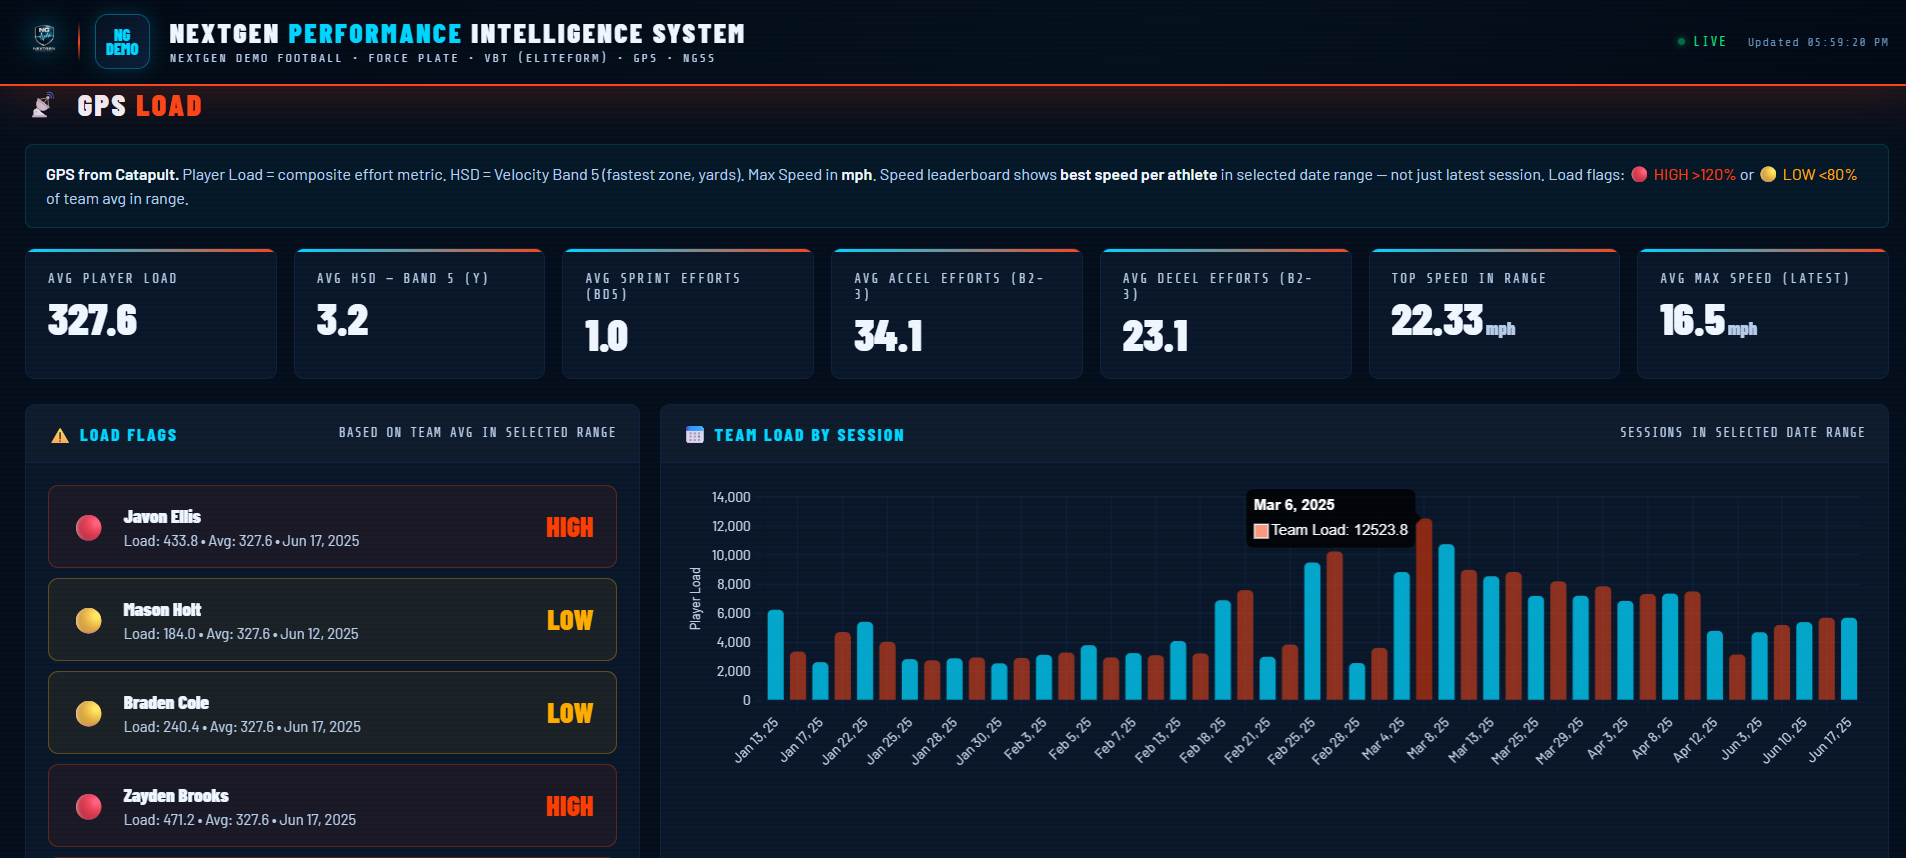Click the Team Load color swatch in the tooltip

click(1261, 531)
